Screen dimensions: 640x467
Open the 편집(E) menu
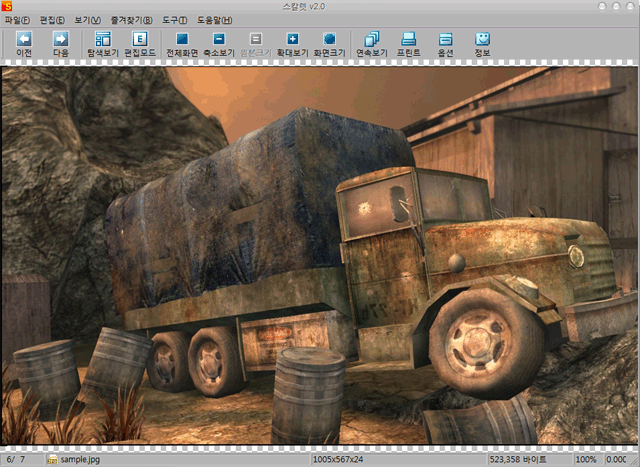click(x=52, y=20)
